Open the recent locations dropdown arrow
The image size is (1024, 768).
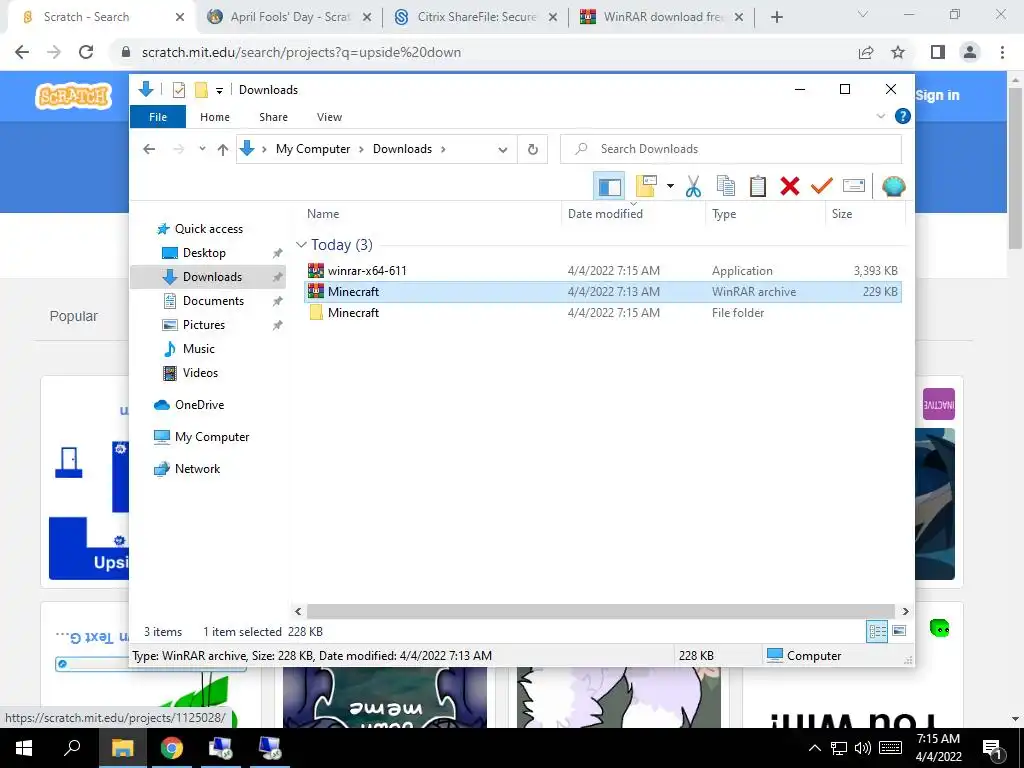click(x=202, y=149)
